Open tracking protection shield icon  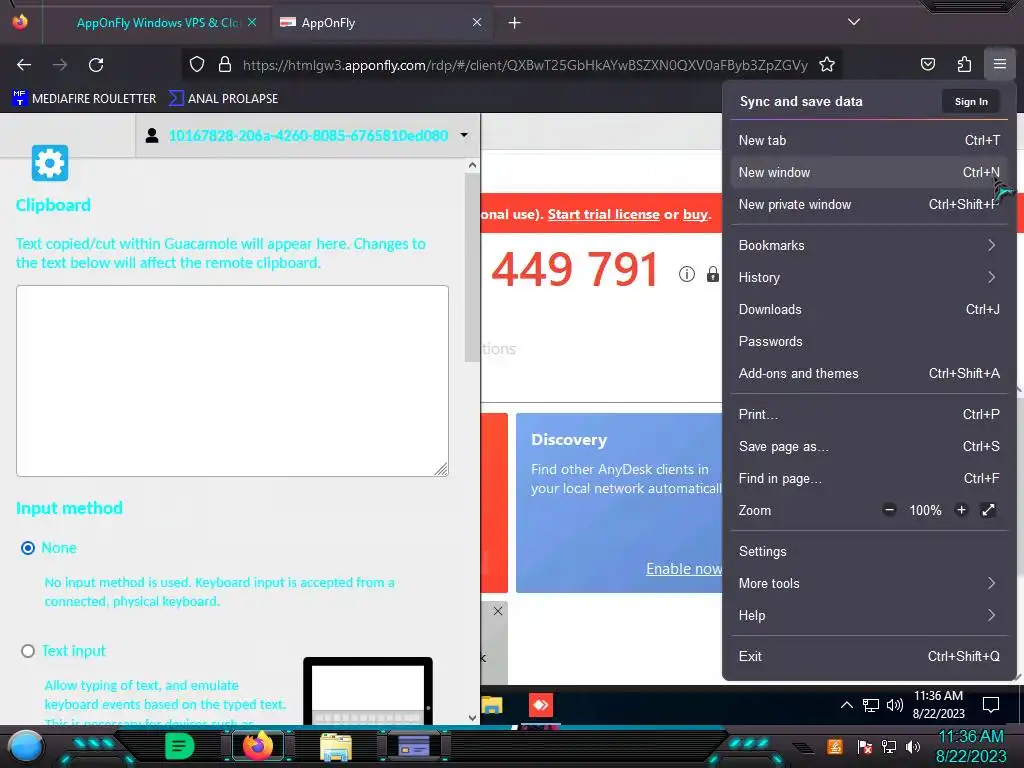coord(197,65)
